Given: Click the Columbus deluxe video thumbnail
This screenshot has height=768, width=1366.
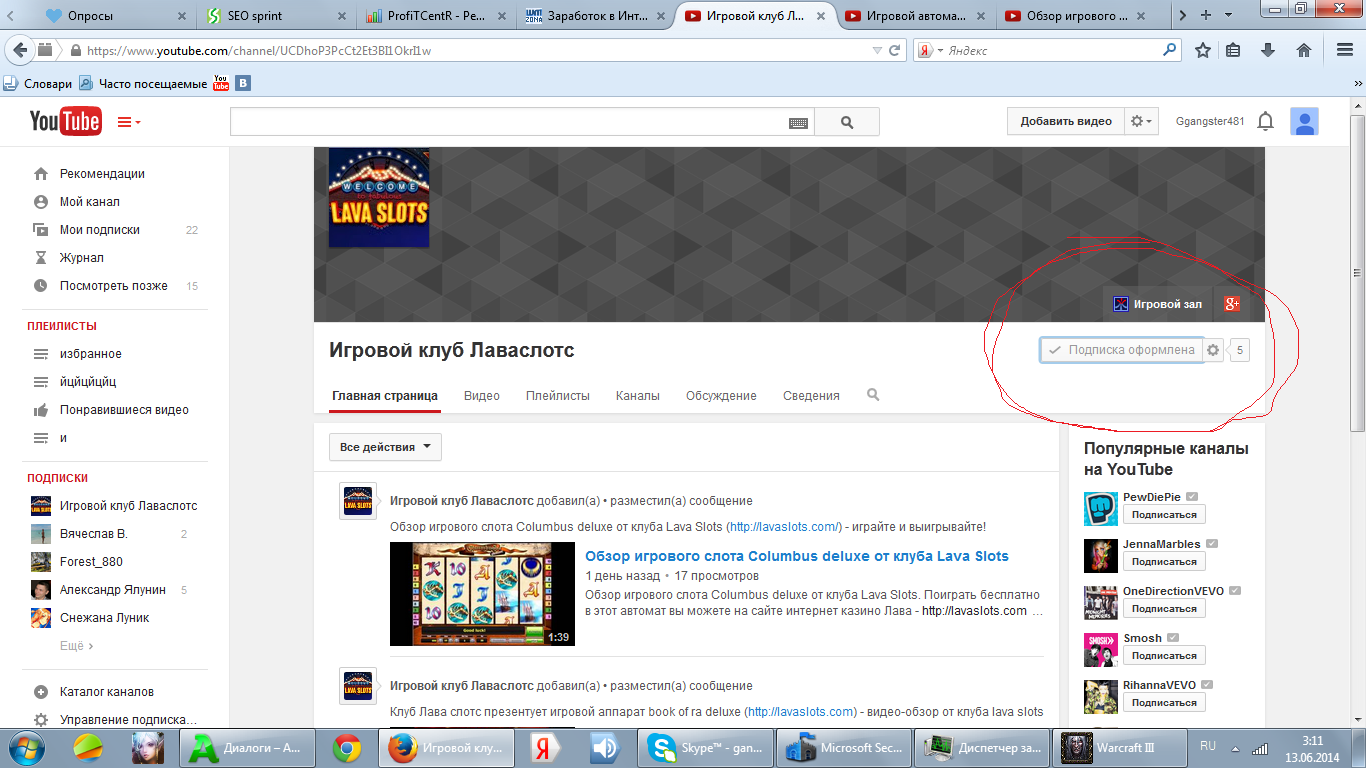Looking at the screenshot, I should [x=482, y=594].
